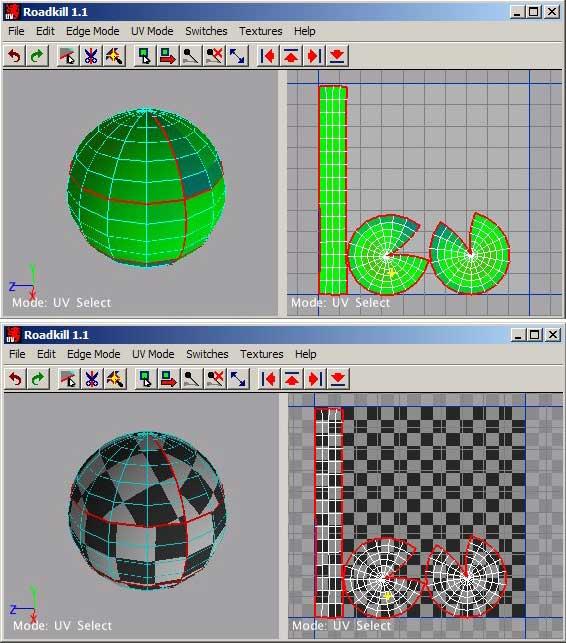Choose the scissors cut tool in checkered-texture window
This screenshot has height=643, width=566.
(x=91, y=379)
